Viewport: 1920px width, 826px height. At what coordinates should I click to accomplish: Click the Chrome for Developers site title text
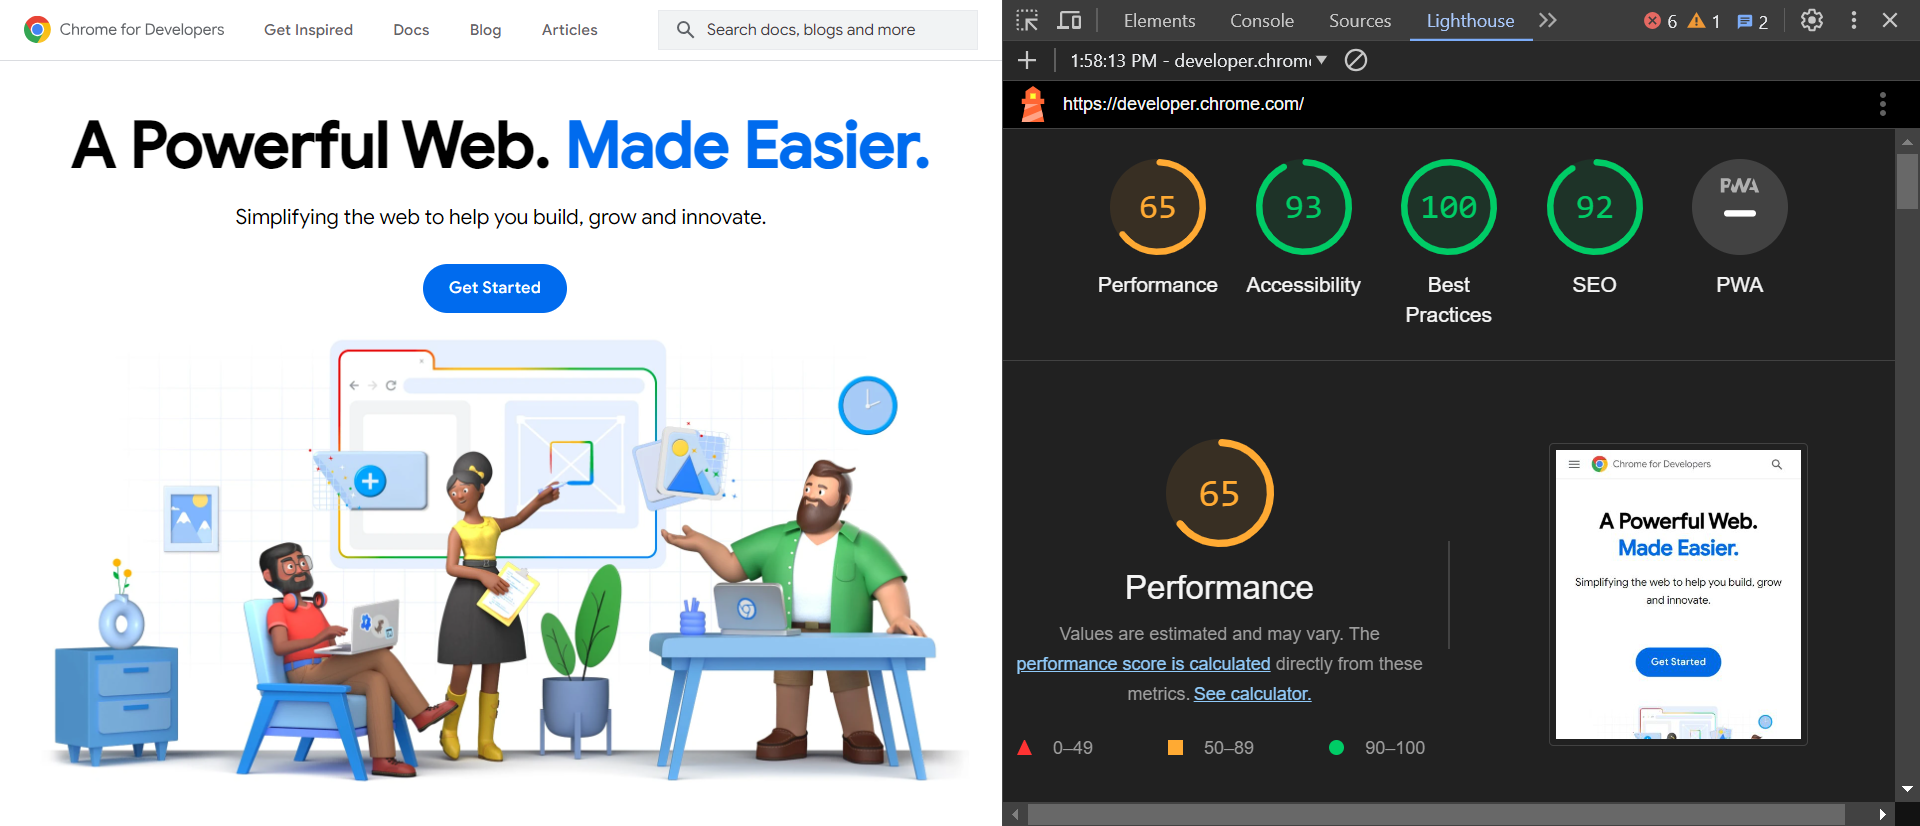(142, 30)
